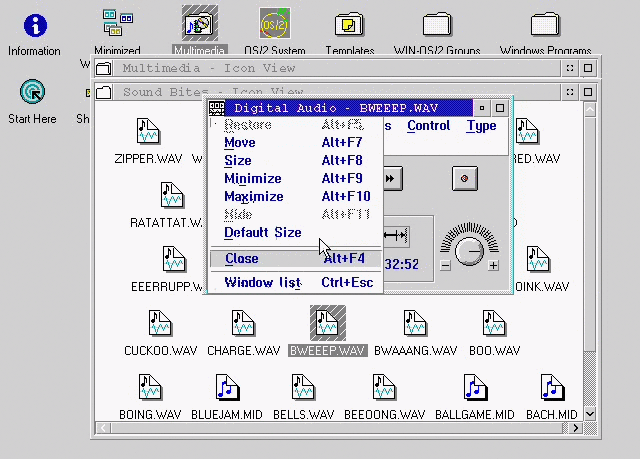The width and height of the screenshot is (640, 459).
Task: Select the CHARGE.WAV file icon
Action: [243, 323]
